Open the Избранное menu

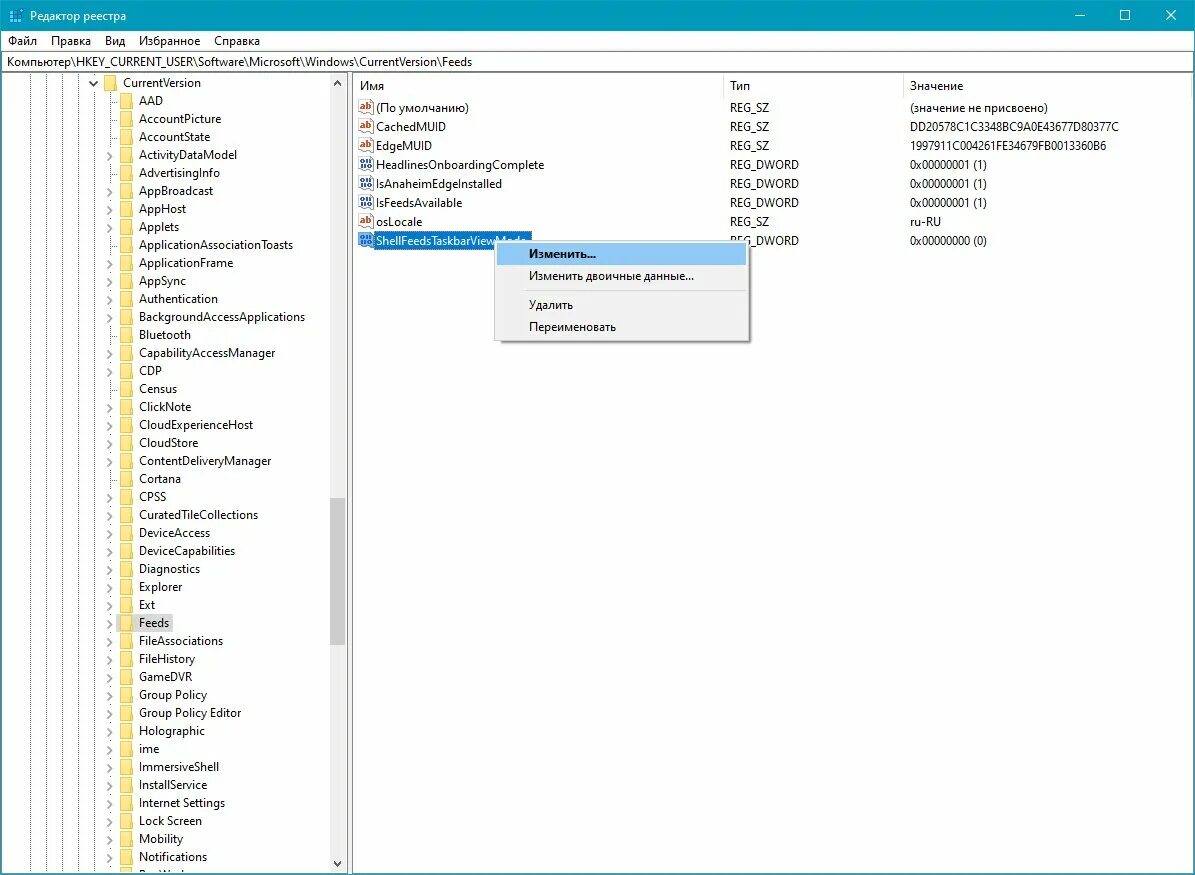point(169,40)
